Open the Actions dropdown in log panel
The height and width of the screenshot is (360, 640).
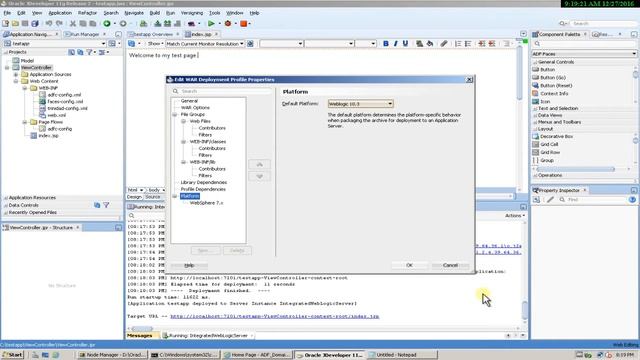[515, 216]
